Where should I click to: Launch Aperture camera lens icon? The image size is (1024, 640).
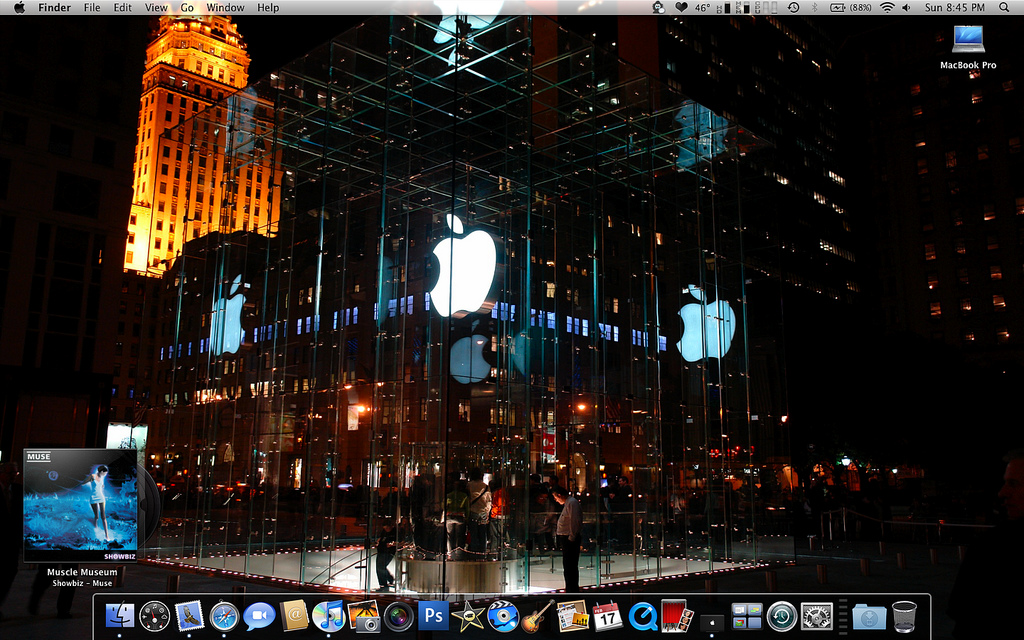click(x=398, y=616)
